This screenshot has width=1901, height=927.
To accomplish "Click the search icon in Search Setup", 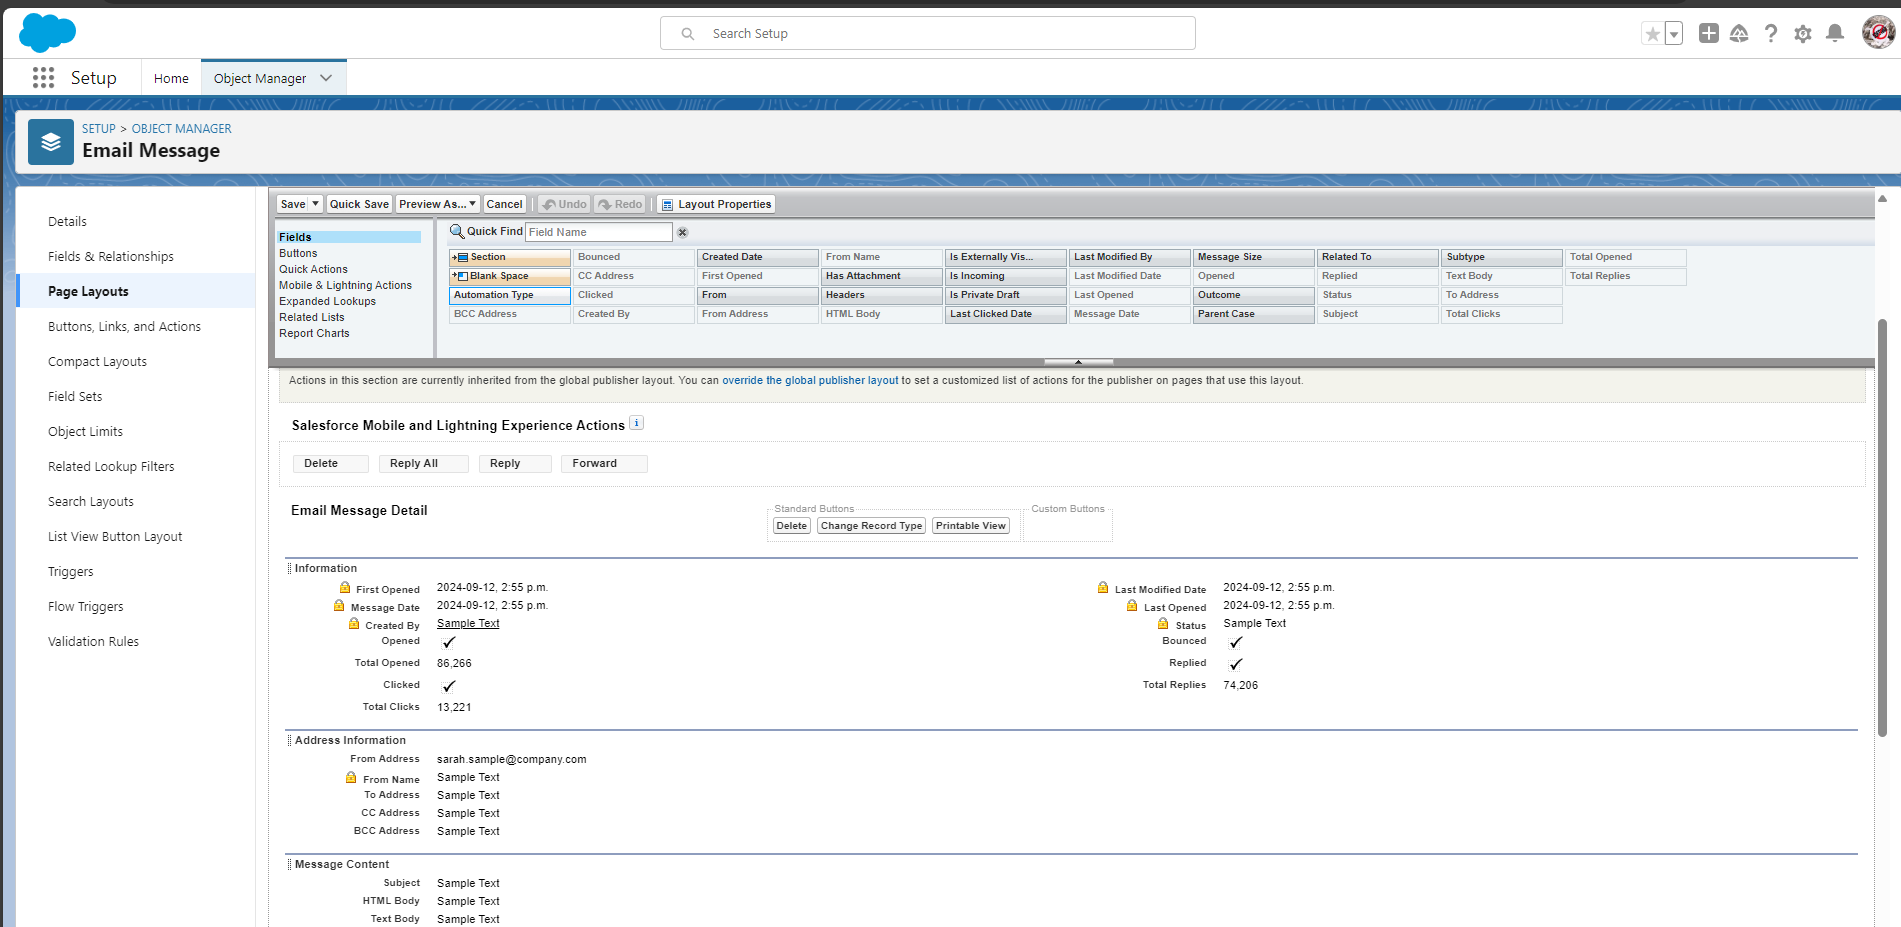I will coord(688,34).
